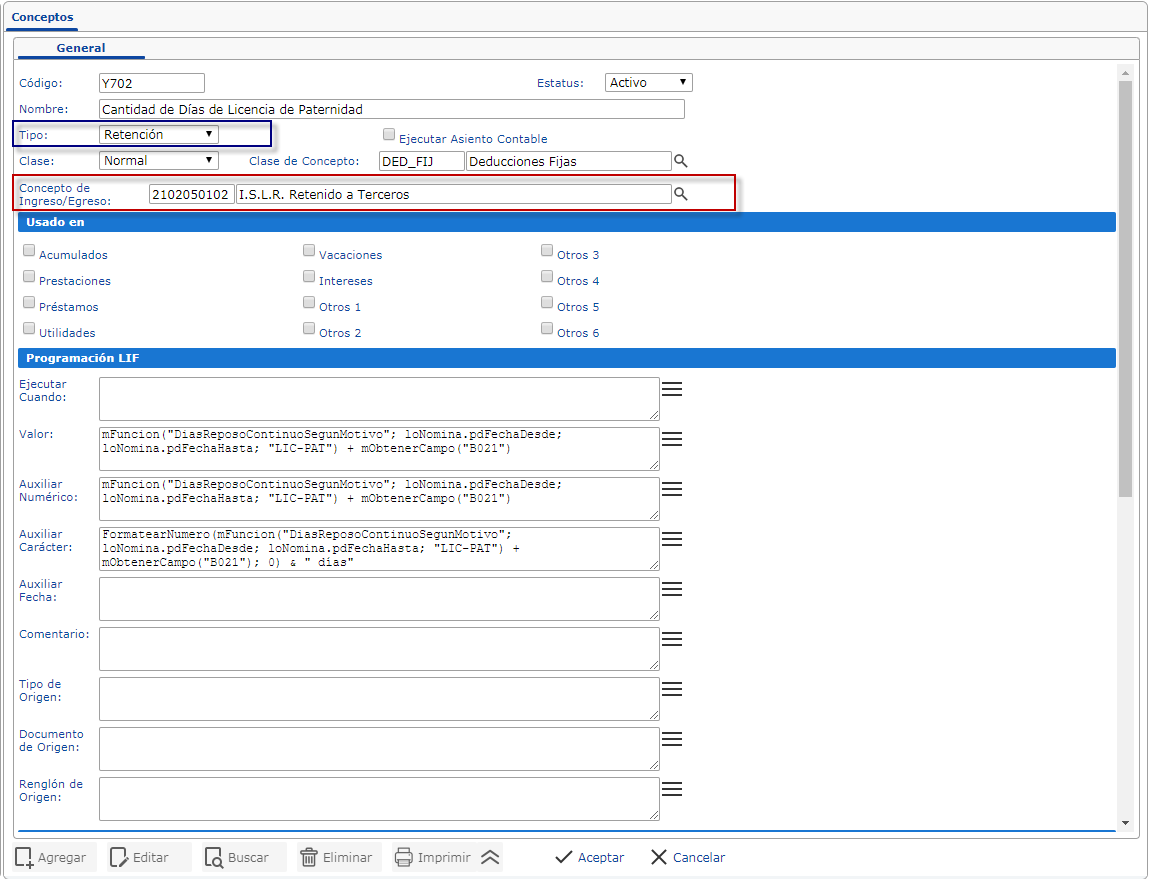This screenshot has width=1149, height=879.
Task: Open hamburger menu beside Ejecutar Cuando field
Action: 672,390
